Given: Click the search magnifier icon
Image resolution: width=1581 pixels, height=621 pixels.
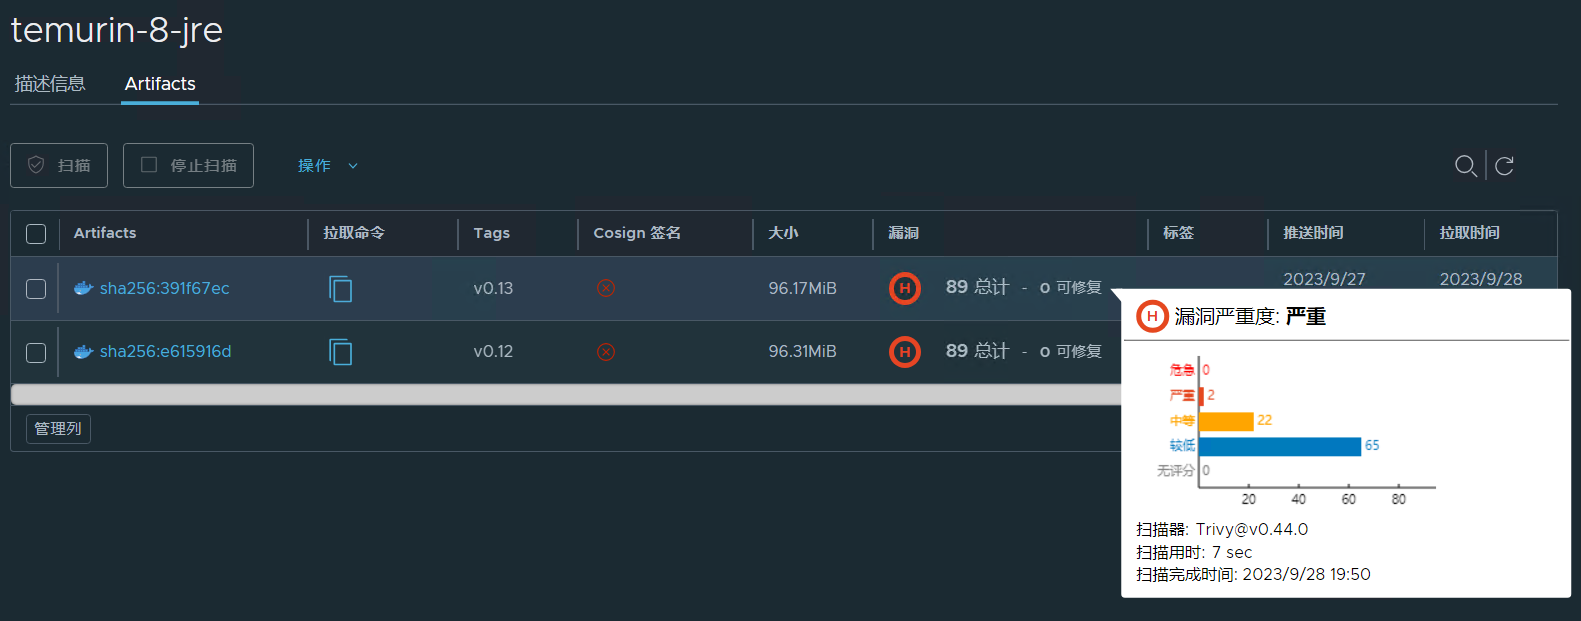Looking at the screenshot, I should (1466, 166).
